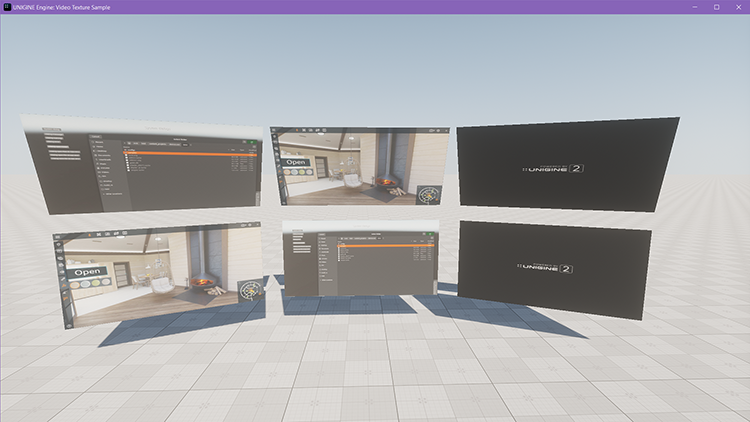Click the UNIGINE app icon in title bar
The image size is (750, 422).
pos(6,7)
